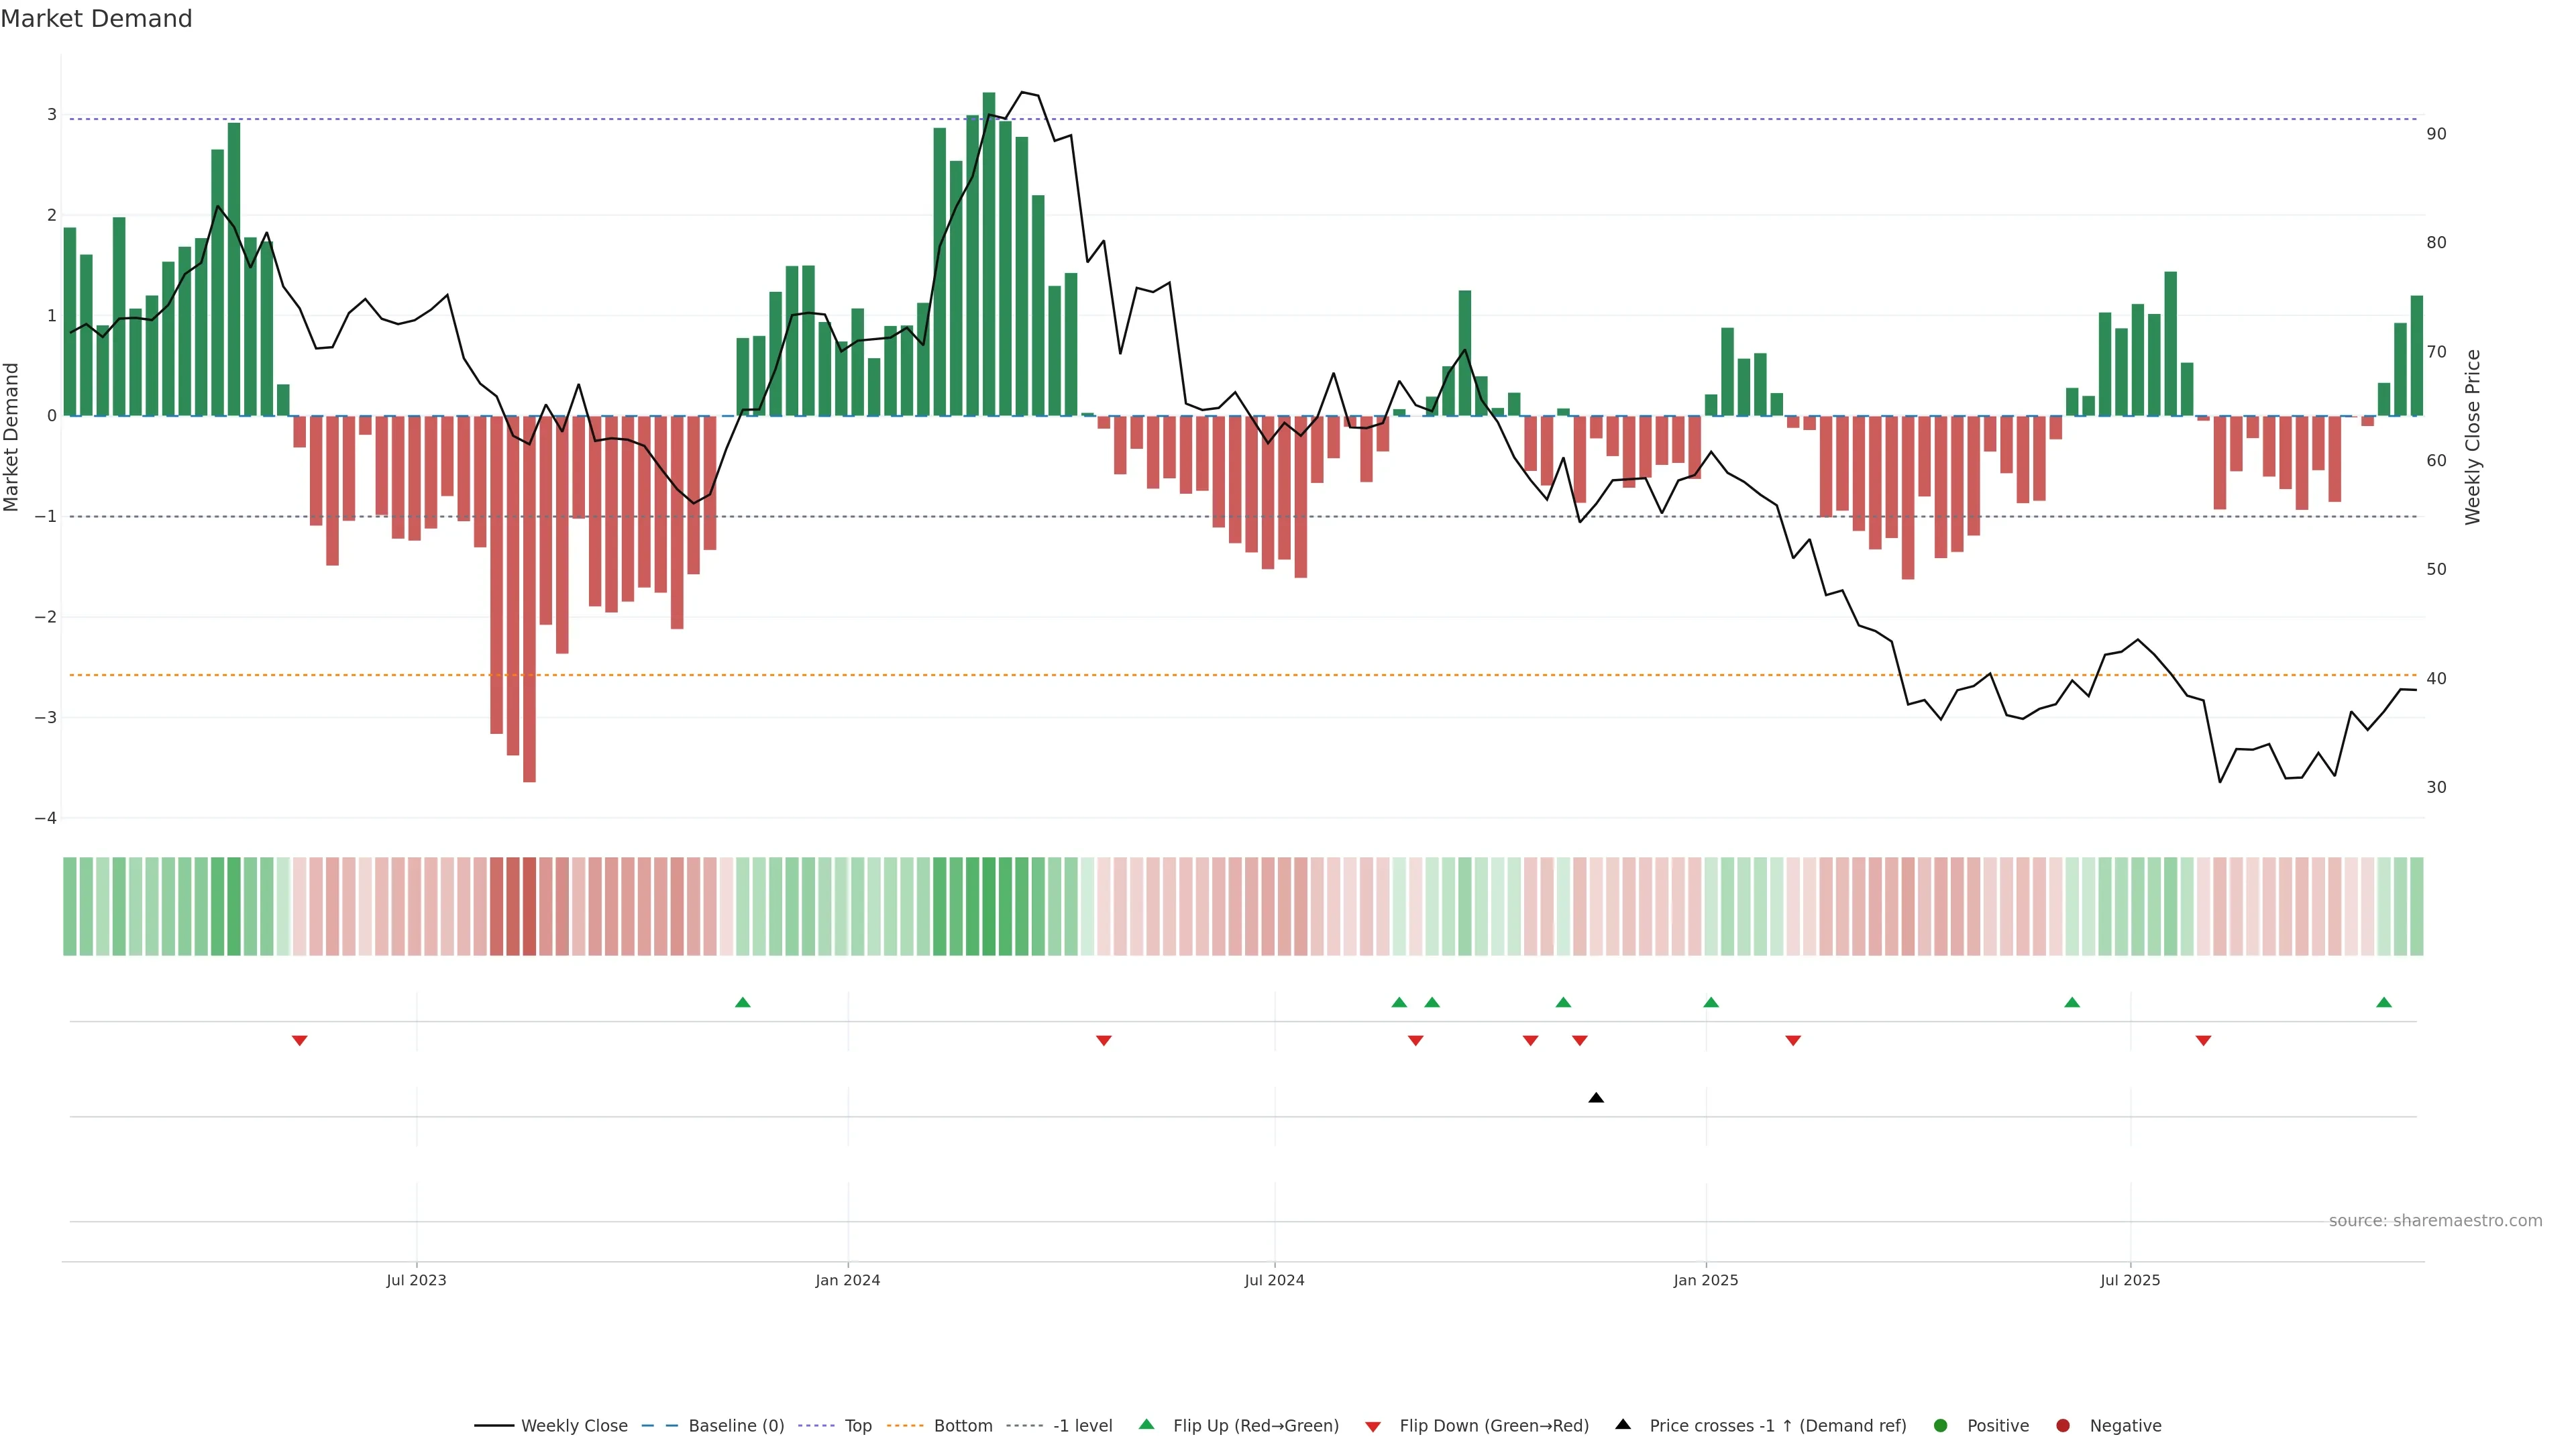Click the red Negative legend dot

pos(2063,1426)
